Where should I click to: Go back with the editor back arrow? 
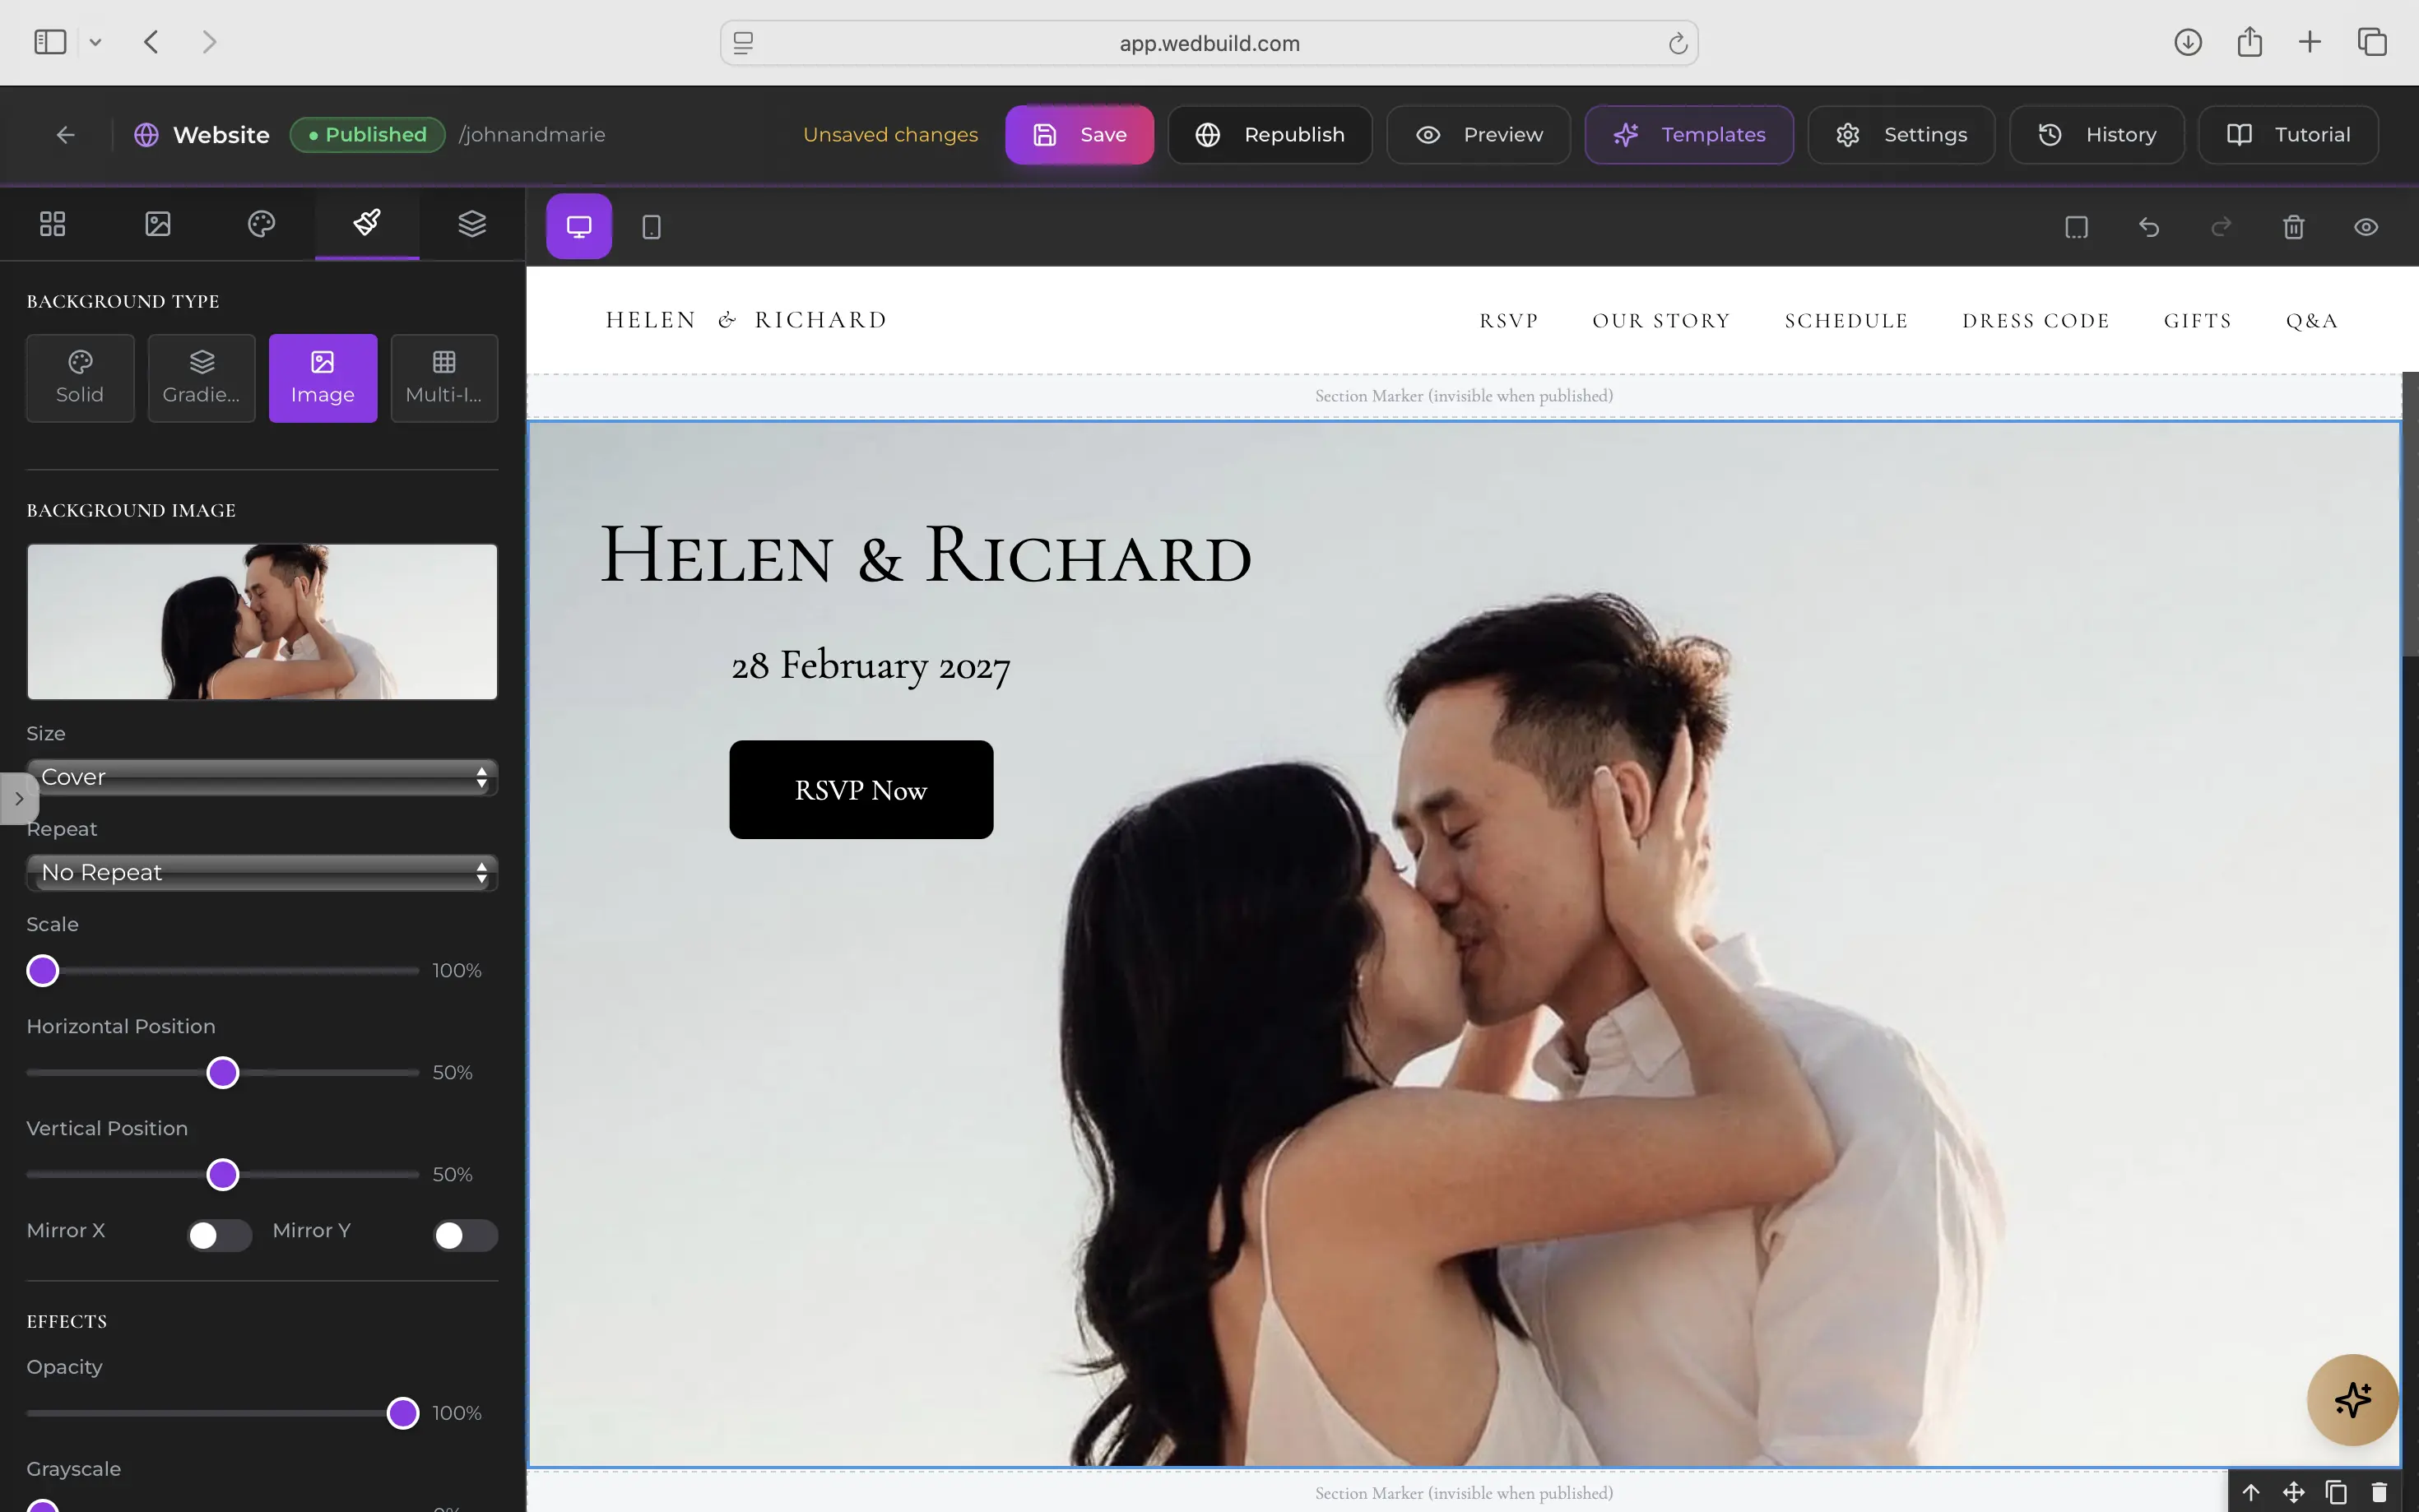66,135
